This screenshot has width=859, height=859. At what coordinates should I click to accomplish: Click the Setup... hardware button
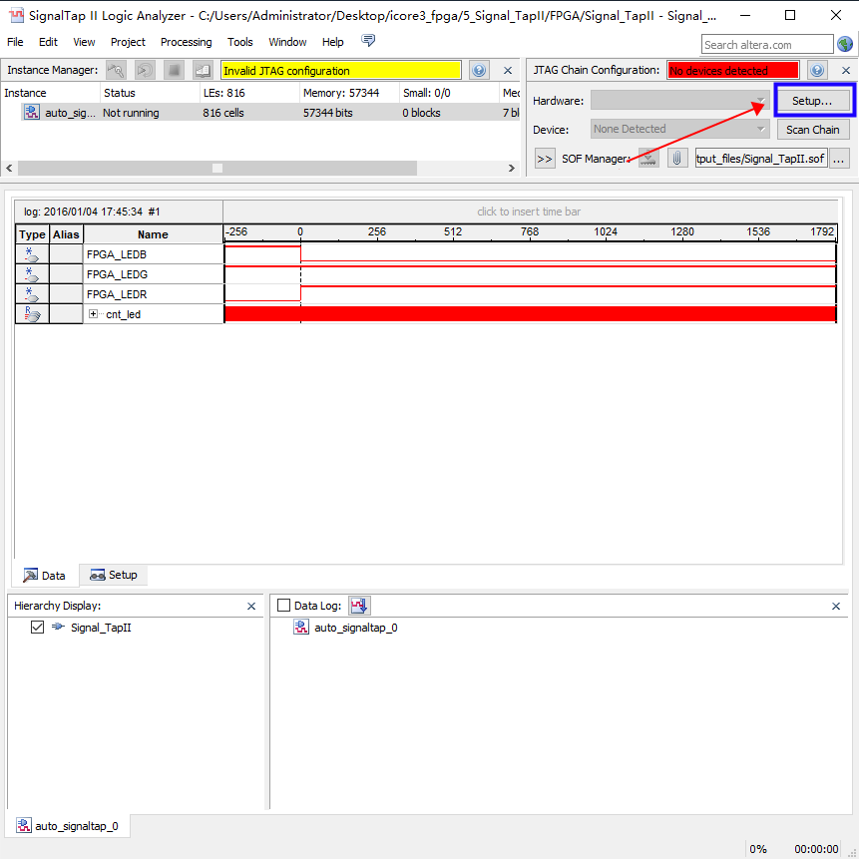812,101
